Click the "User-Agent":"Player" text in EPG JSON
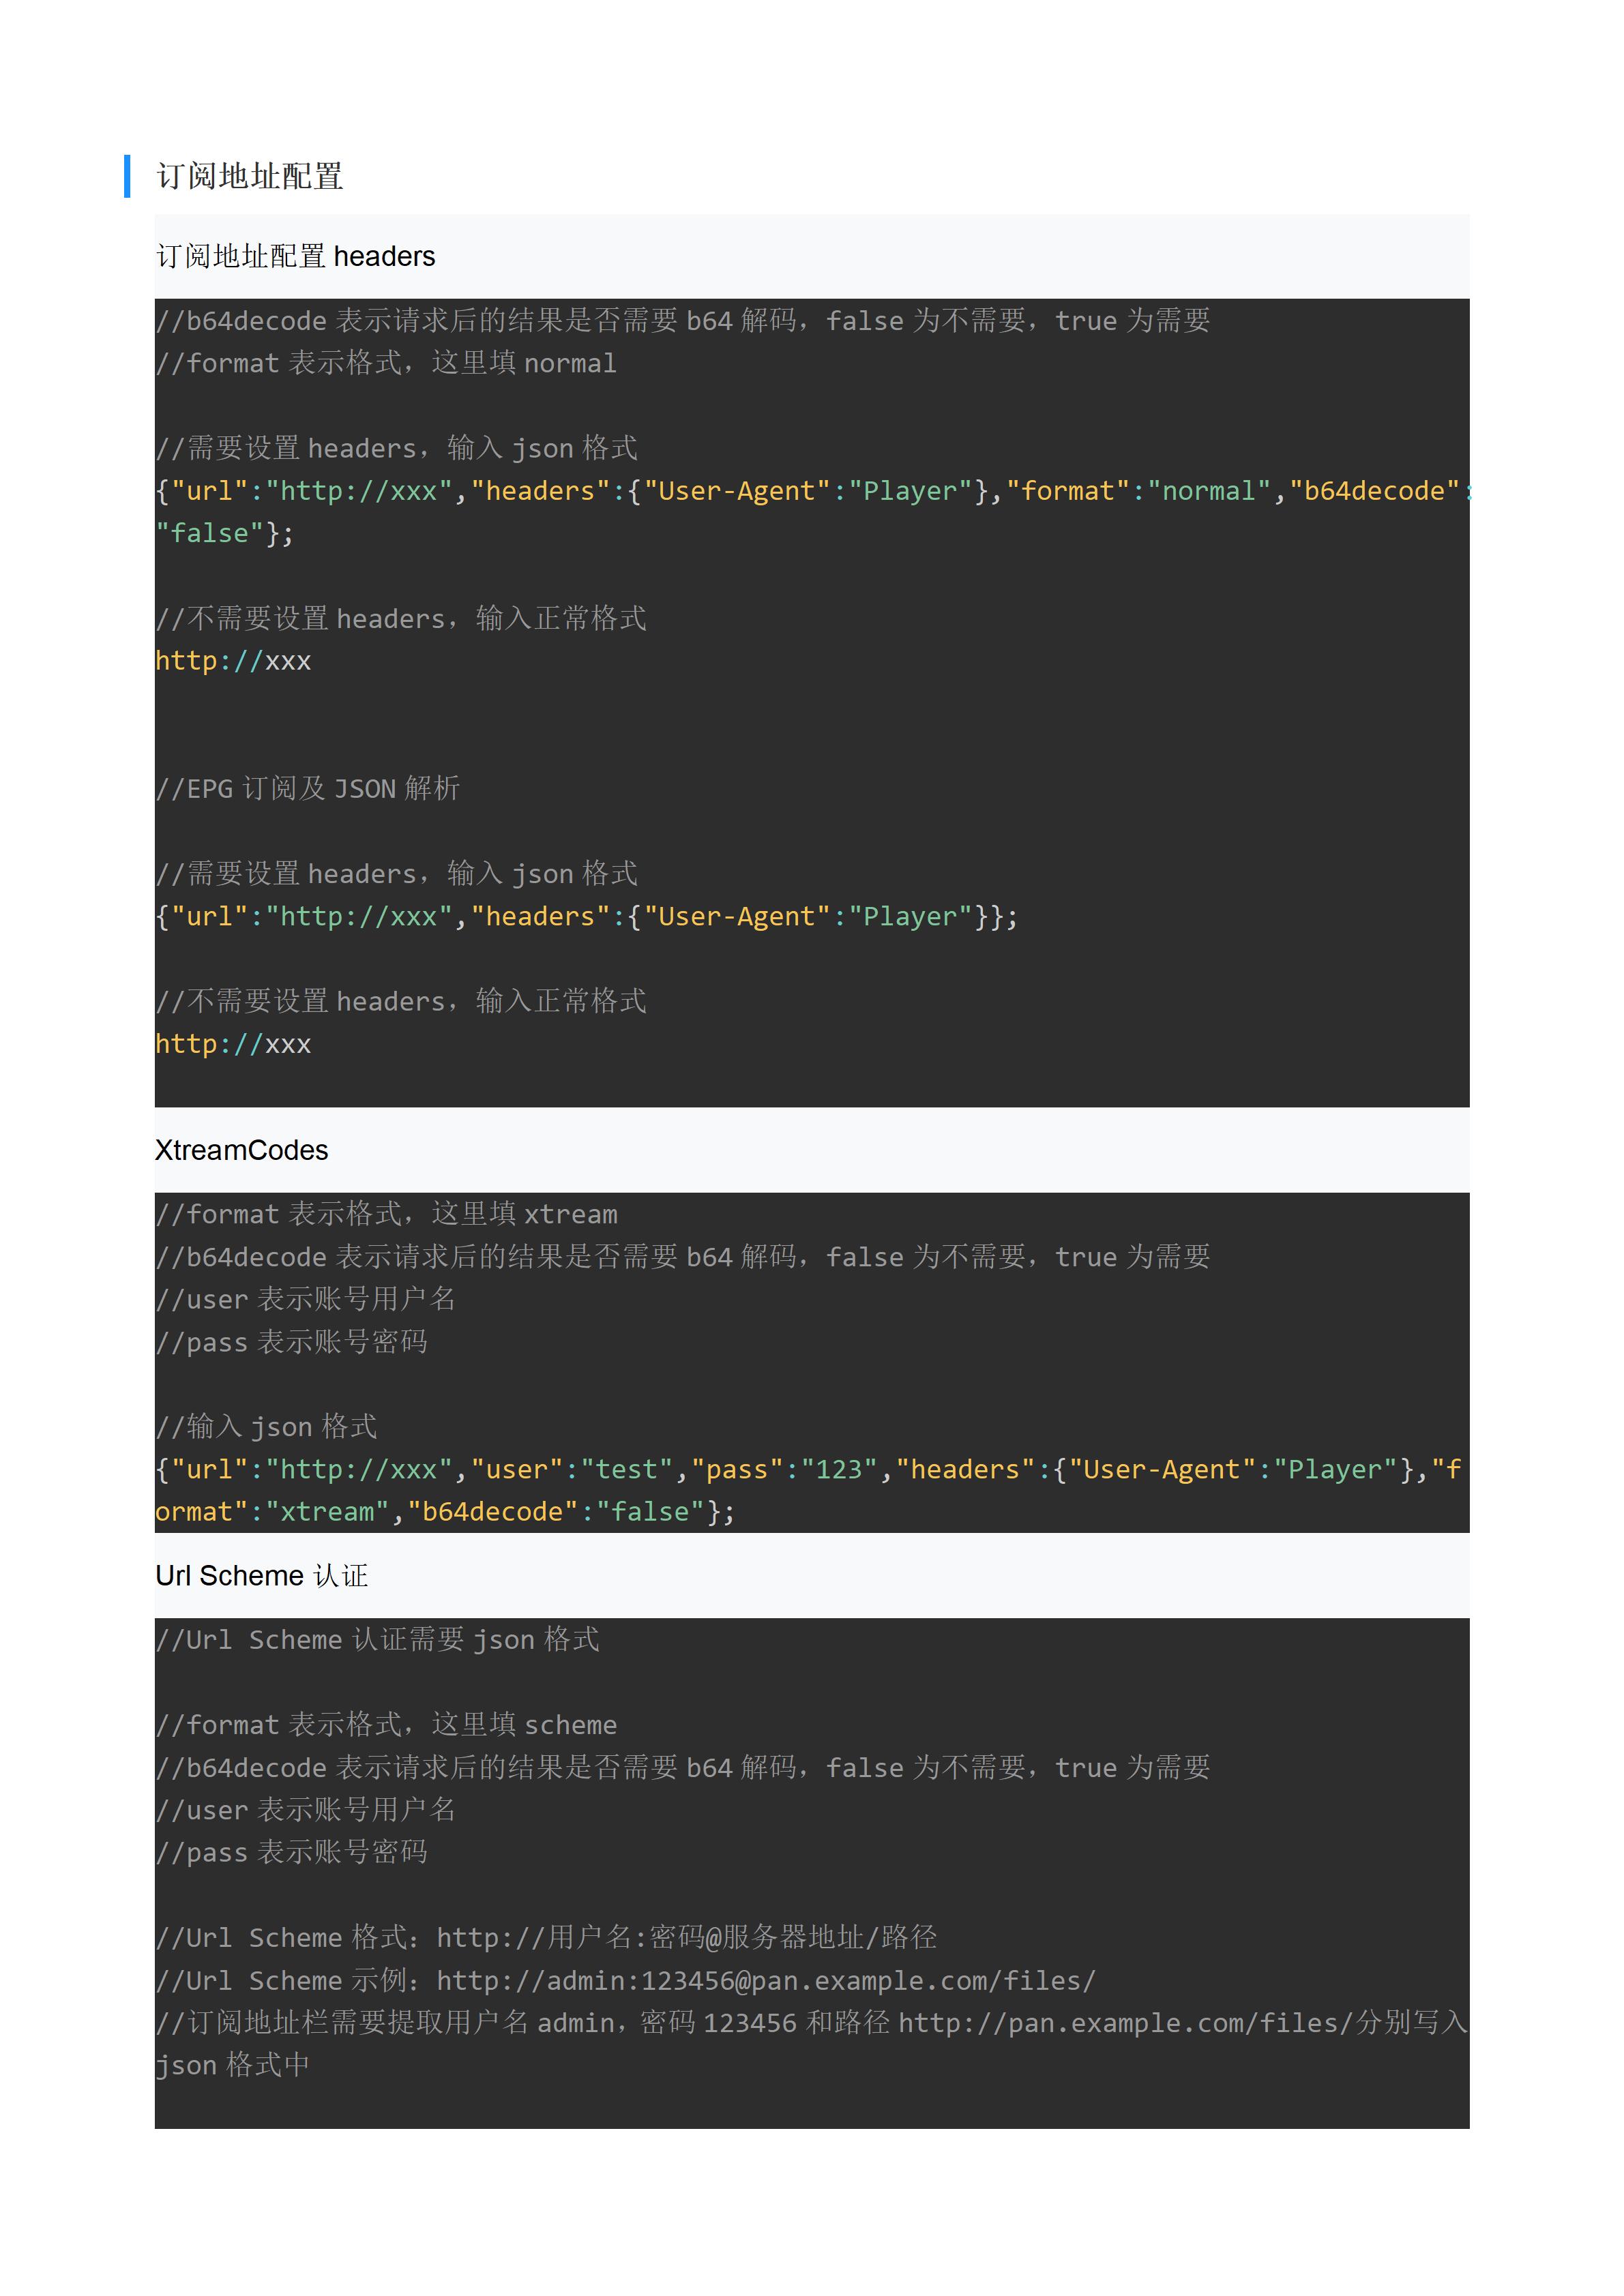The image size is (1624, 2296). (808, 917)
